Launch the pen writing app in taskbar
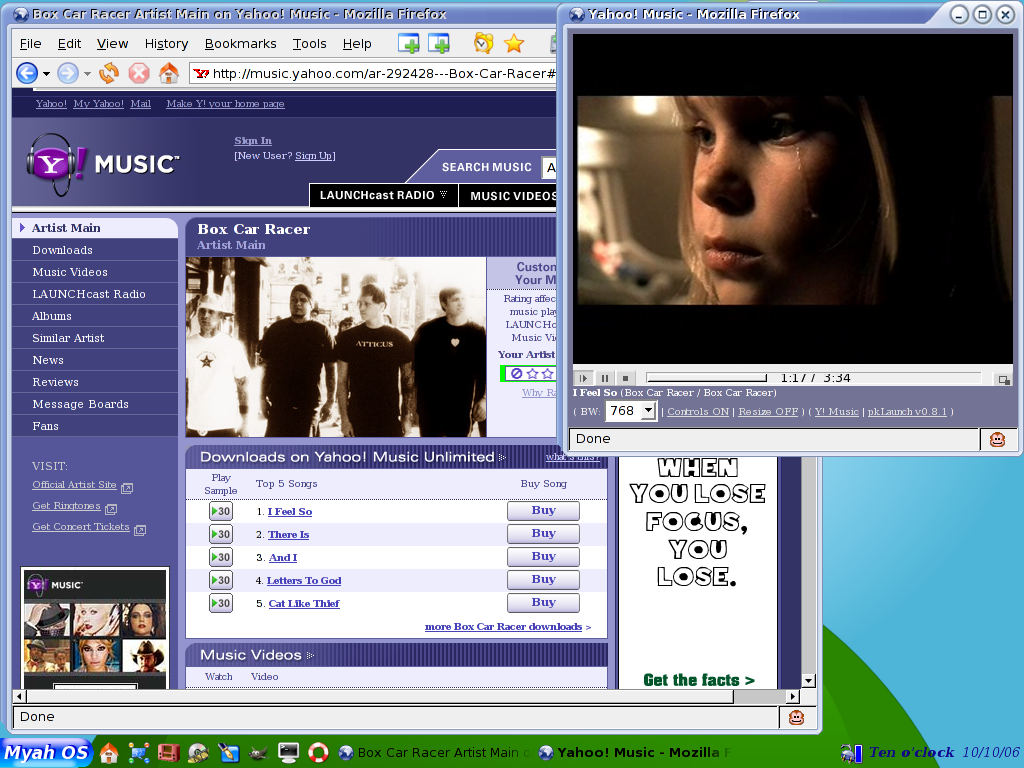 click(229, 752)
